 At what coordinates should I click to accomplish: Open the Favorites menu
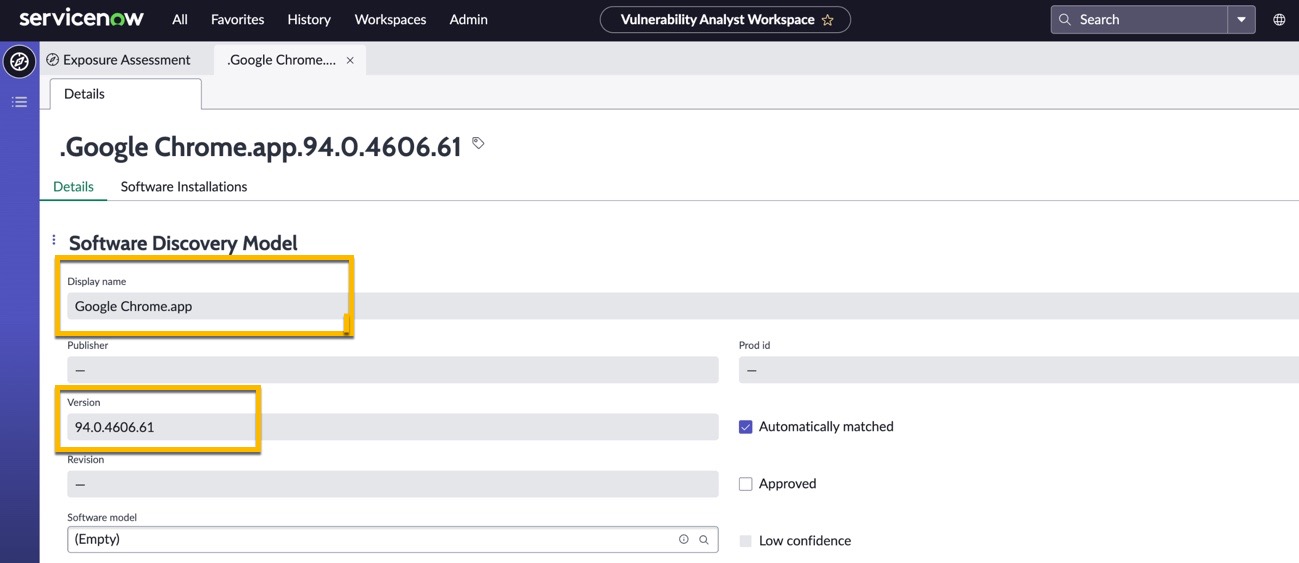238,19
